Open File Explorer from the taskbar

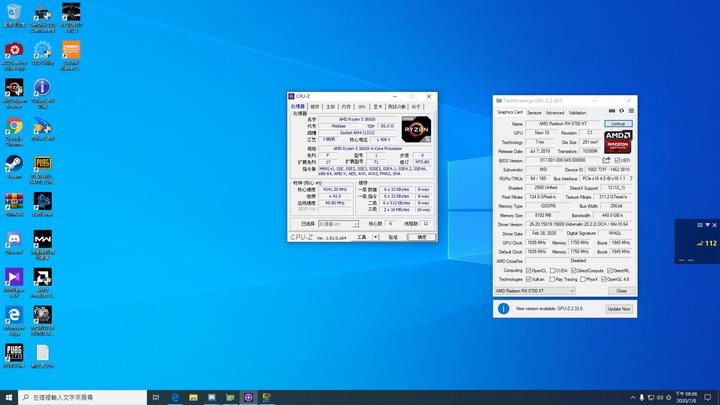(x=193, y=397)
